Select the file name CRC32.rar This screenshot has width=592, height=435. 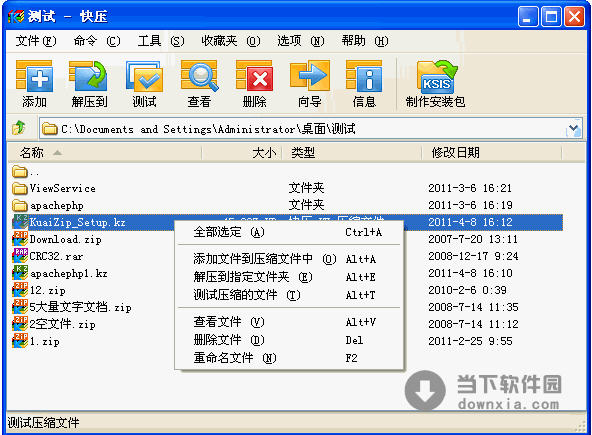point(56,256)
